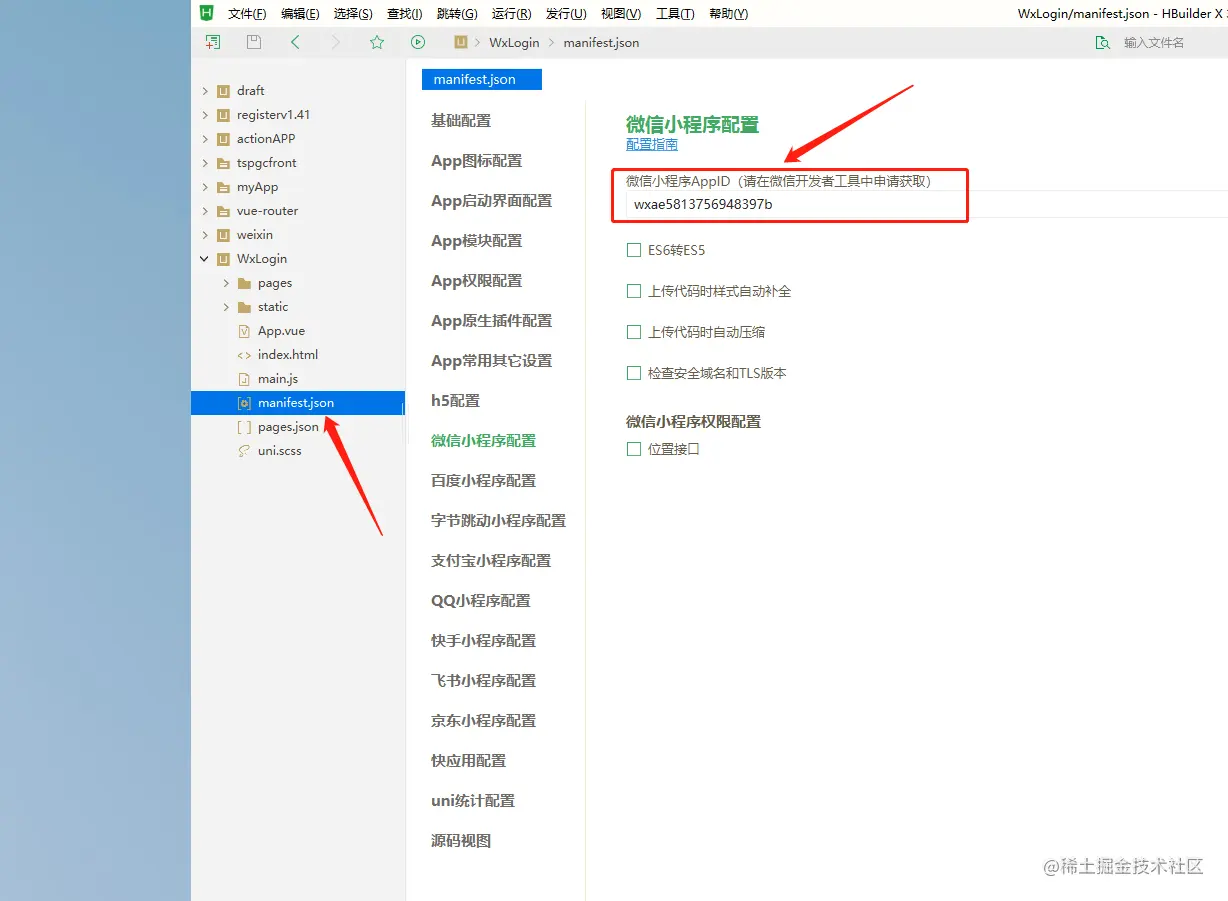1228x901 pixels.
Task: Expand the registerv1.41 project tree
Action: click(x=205, y=115)
